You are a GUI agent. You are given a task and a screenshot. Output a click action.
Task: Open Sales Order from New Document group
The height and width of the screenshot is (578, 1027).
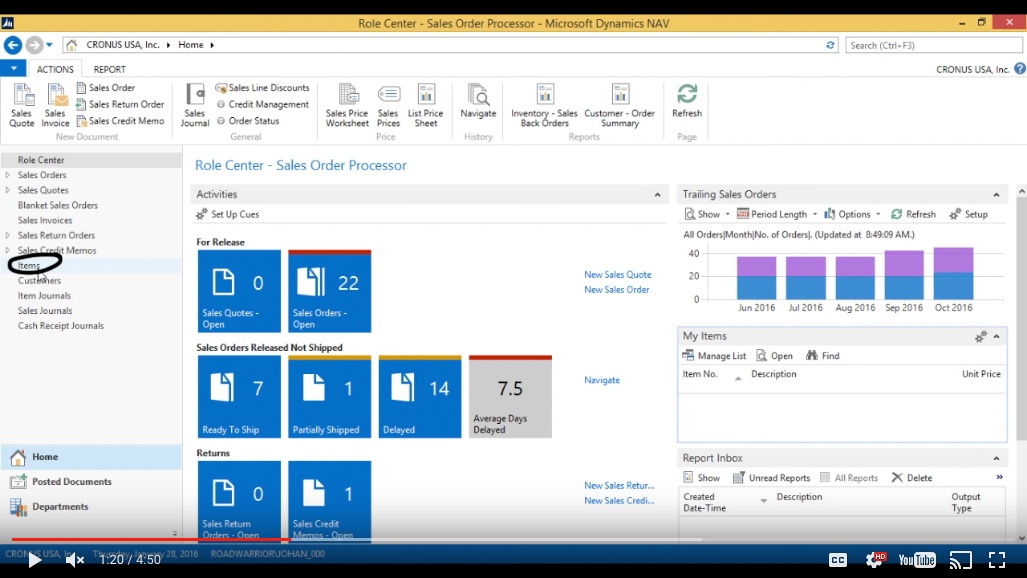click(106, 88)
